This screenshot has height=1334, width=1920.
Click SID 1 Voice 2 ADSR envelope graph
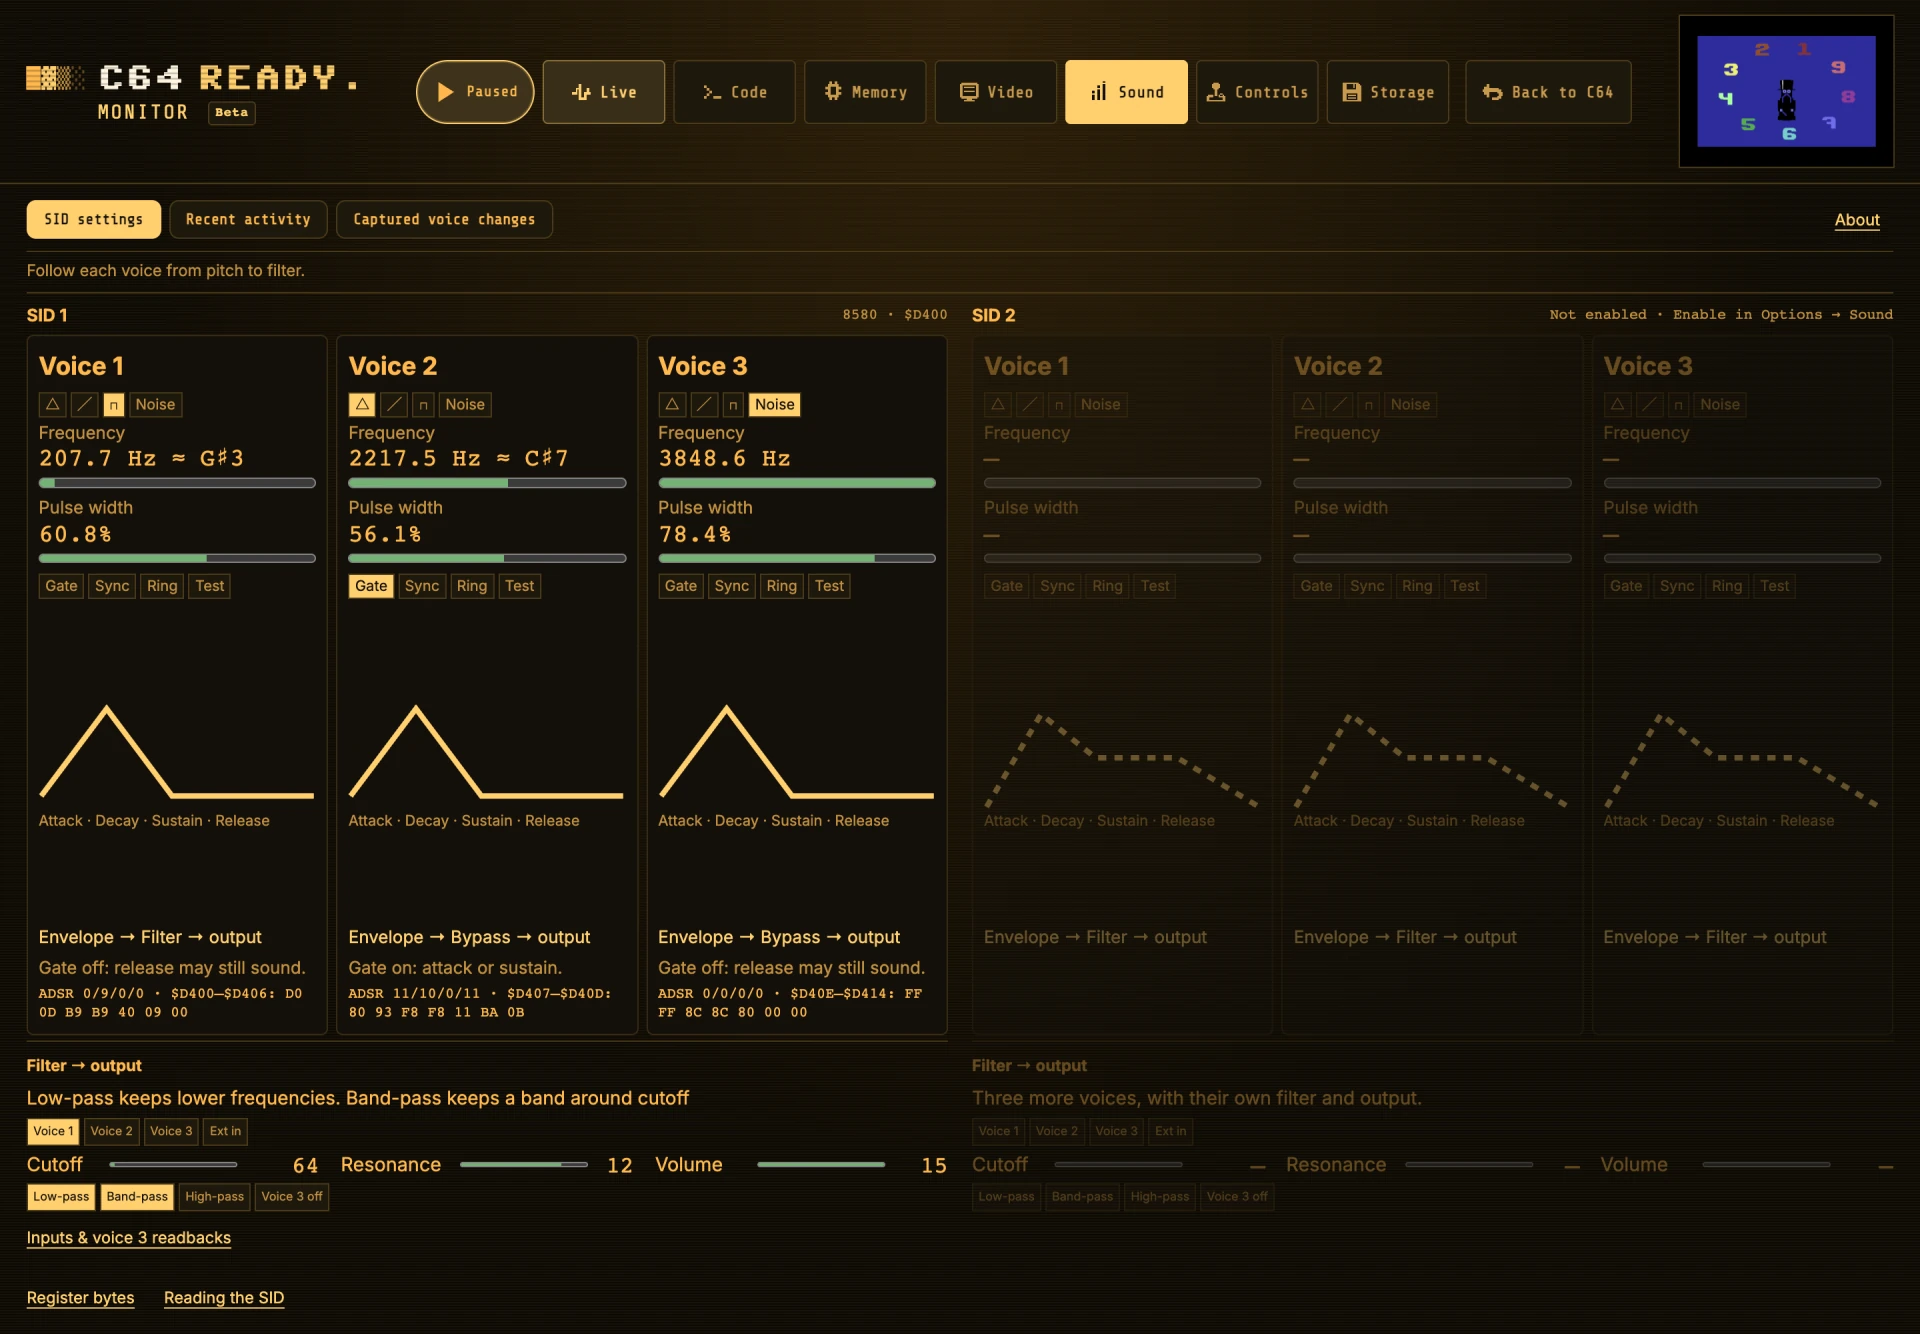[x=487, y=752]
